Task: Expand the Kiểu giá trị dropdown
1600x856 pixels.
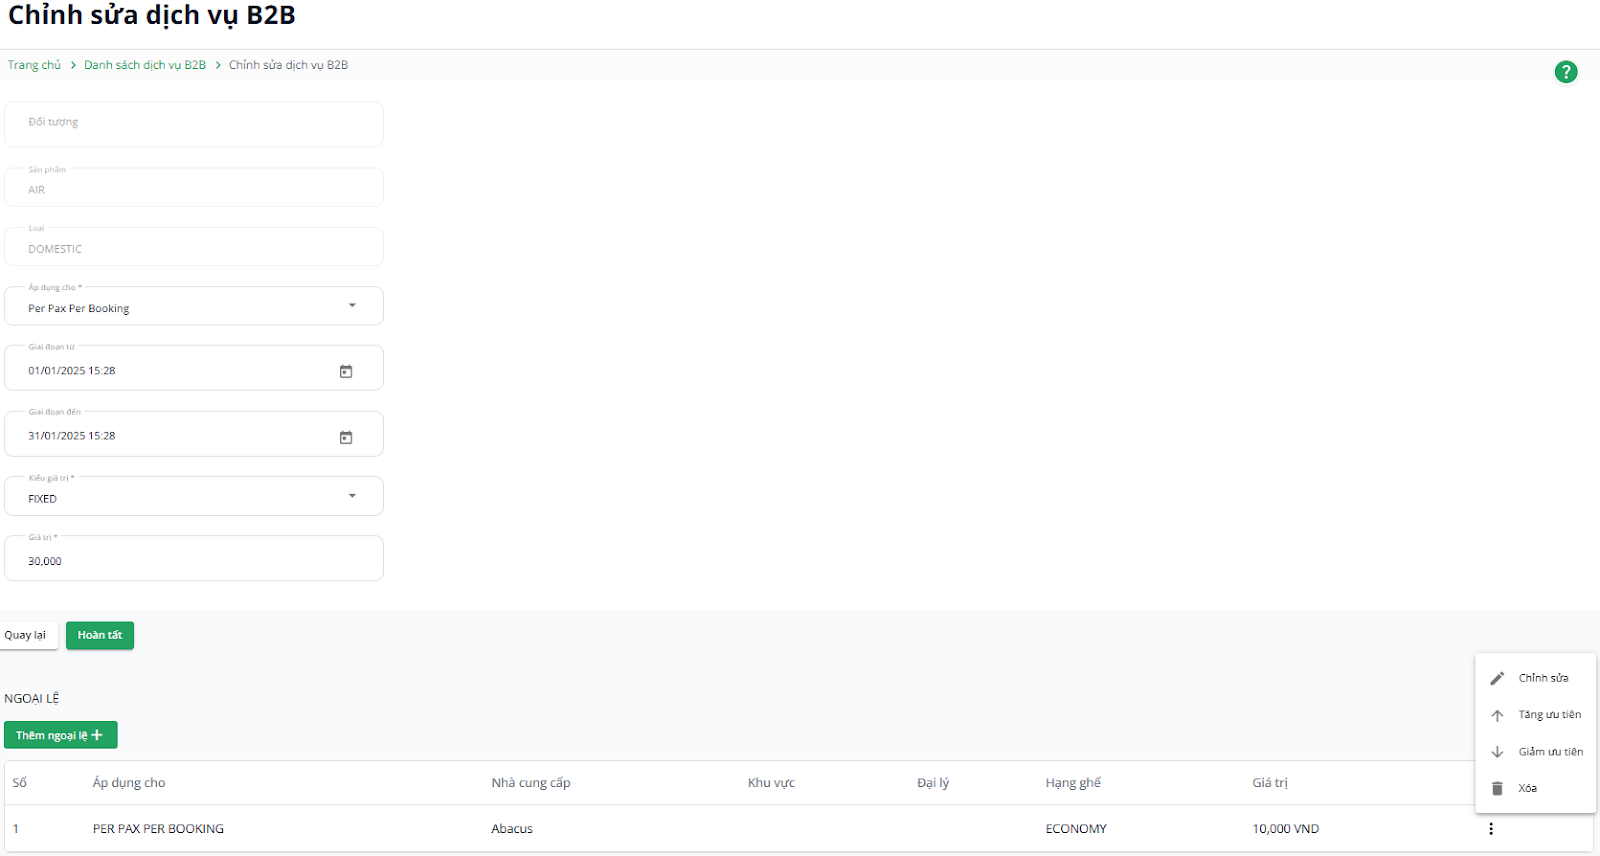Action: coord(352,496)
